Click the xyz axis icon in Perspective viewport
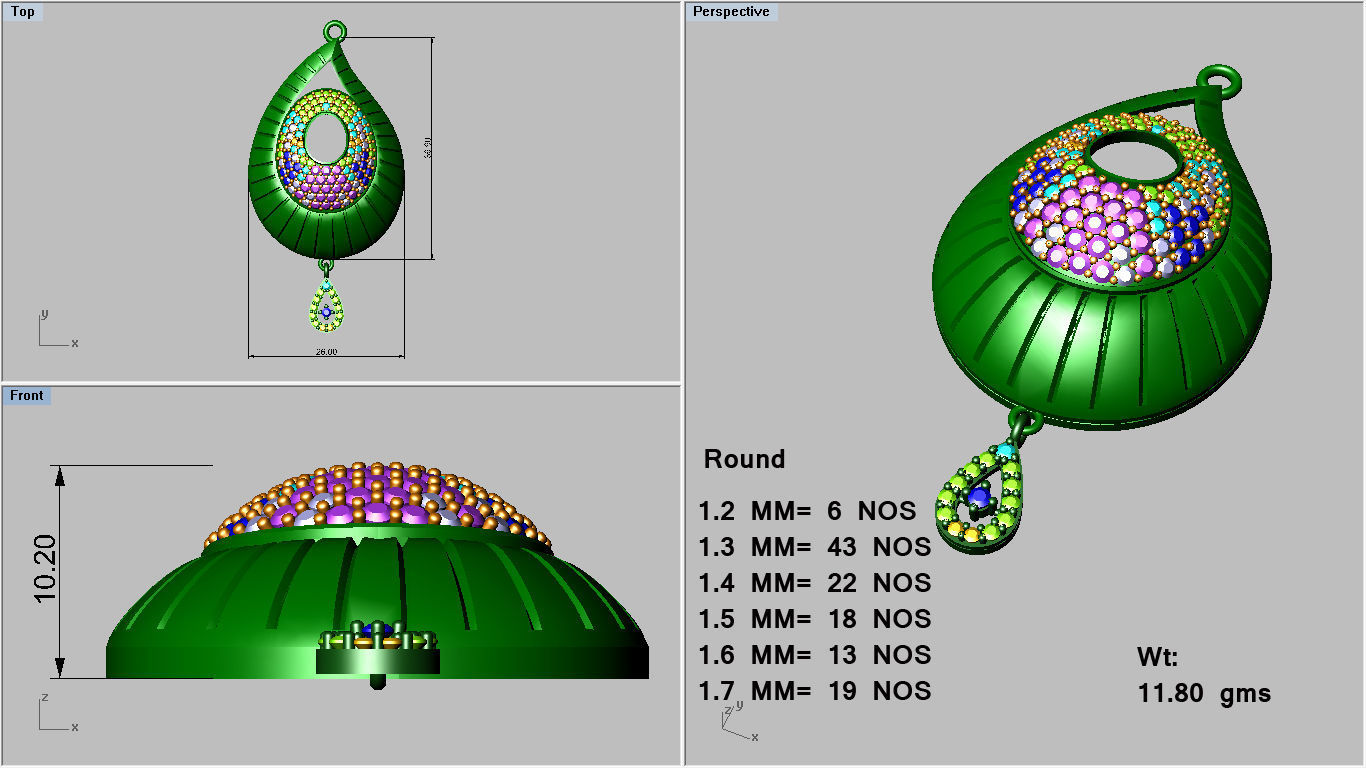This screenshot has height=768, width=1366. [x=738, y=722]
